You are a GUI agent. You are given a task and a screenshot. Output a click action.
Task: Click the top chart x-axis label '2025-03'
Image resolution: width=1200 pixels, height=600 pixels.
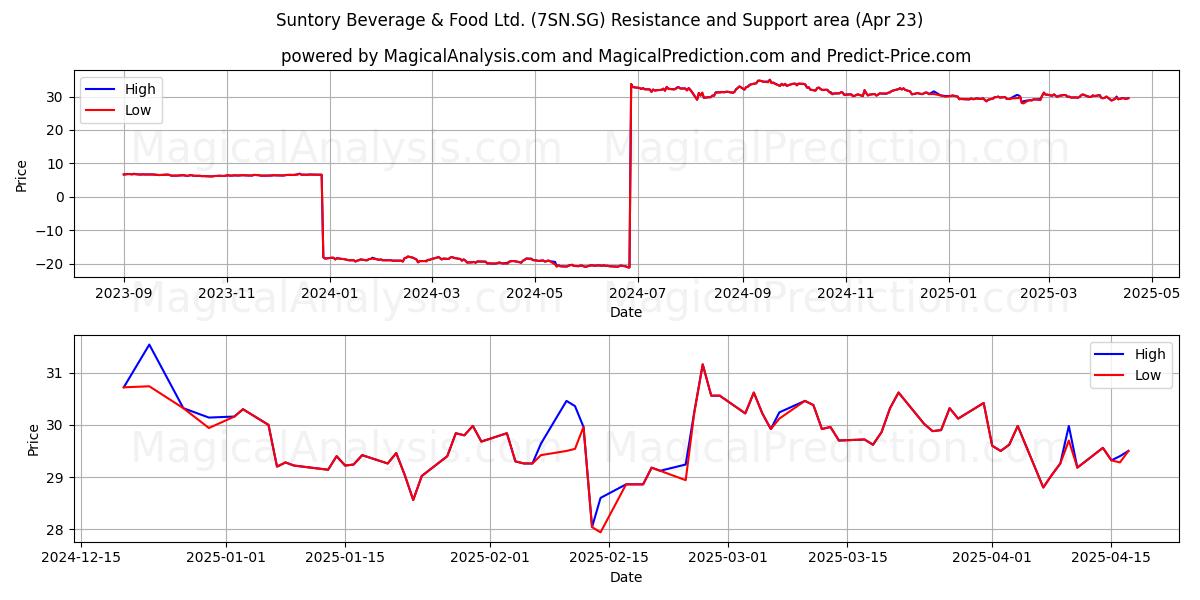(1048, 293)
